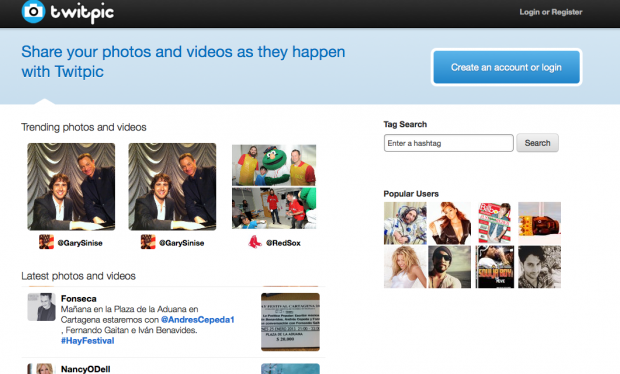Select the orange statue popular user avatar
The image size is (620, 374).
(539, 223)
